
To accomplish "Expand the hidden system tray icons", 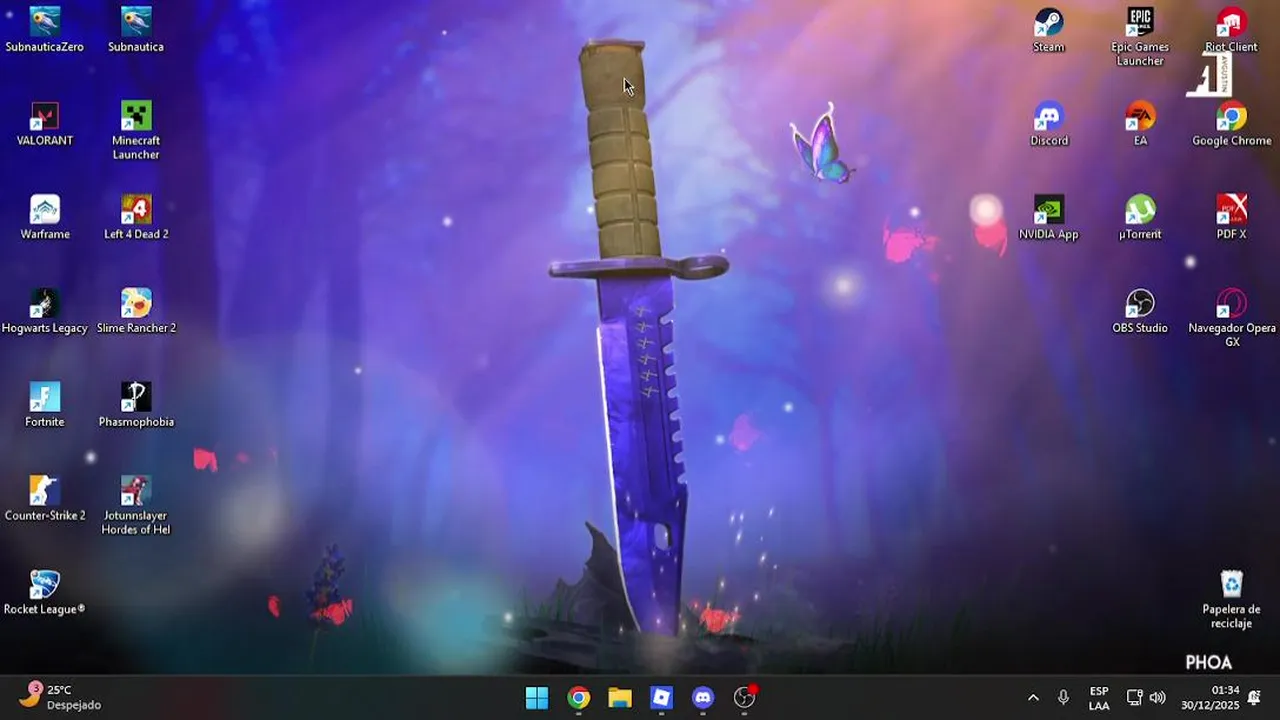I will coord(1033,697).
